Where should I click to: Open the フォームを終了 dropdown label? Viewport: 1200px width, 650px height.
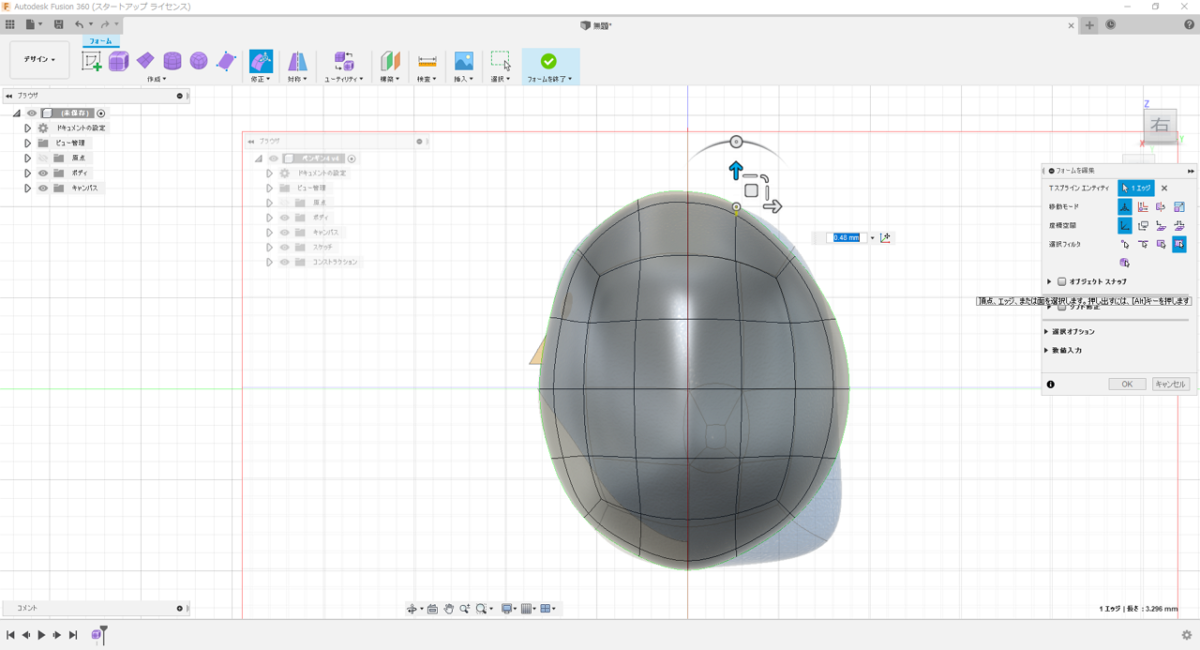pyautogui.click(x=550, y=78)
